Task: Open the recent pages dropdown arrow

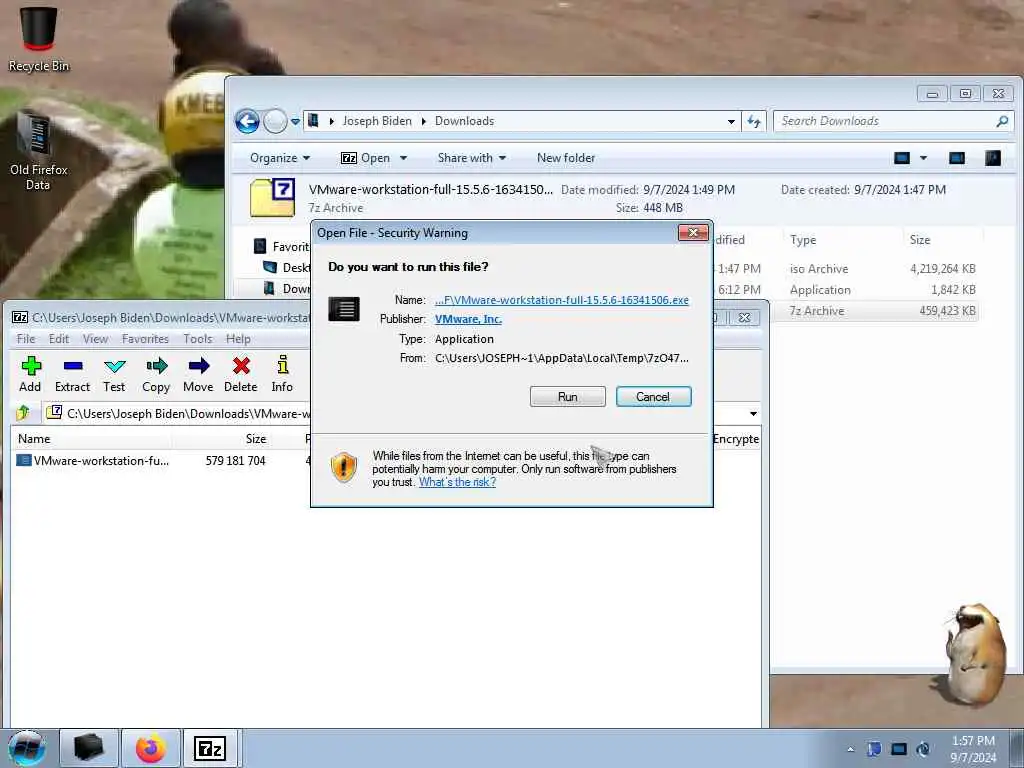Action: pos(295,121)
